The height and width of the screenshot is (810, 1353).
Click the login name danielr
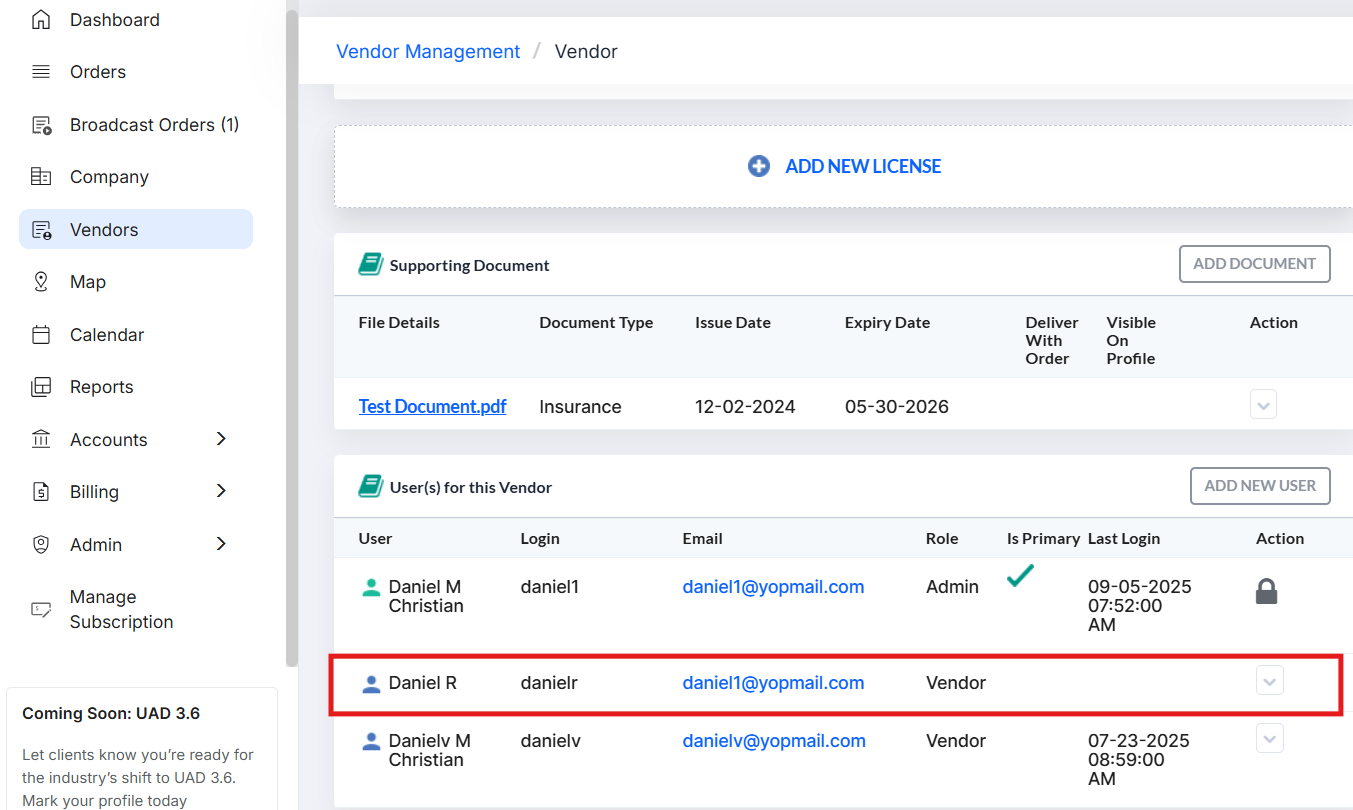[549, 683]
